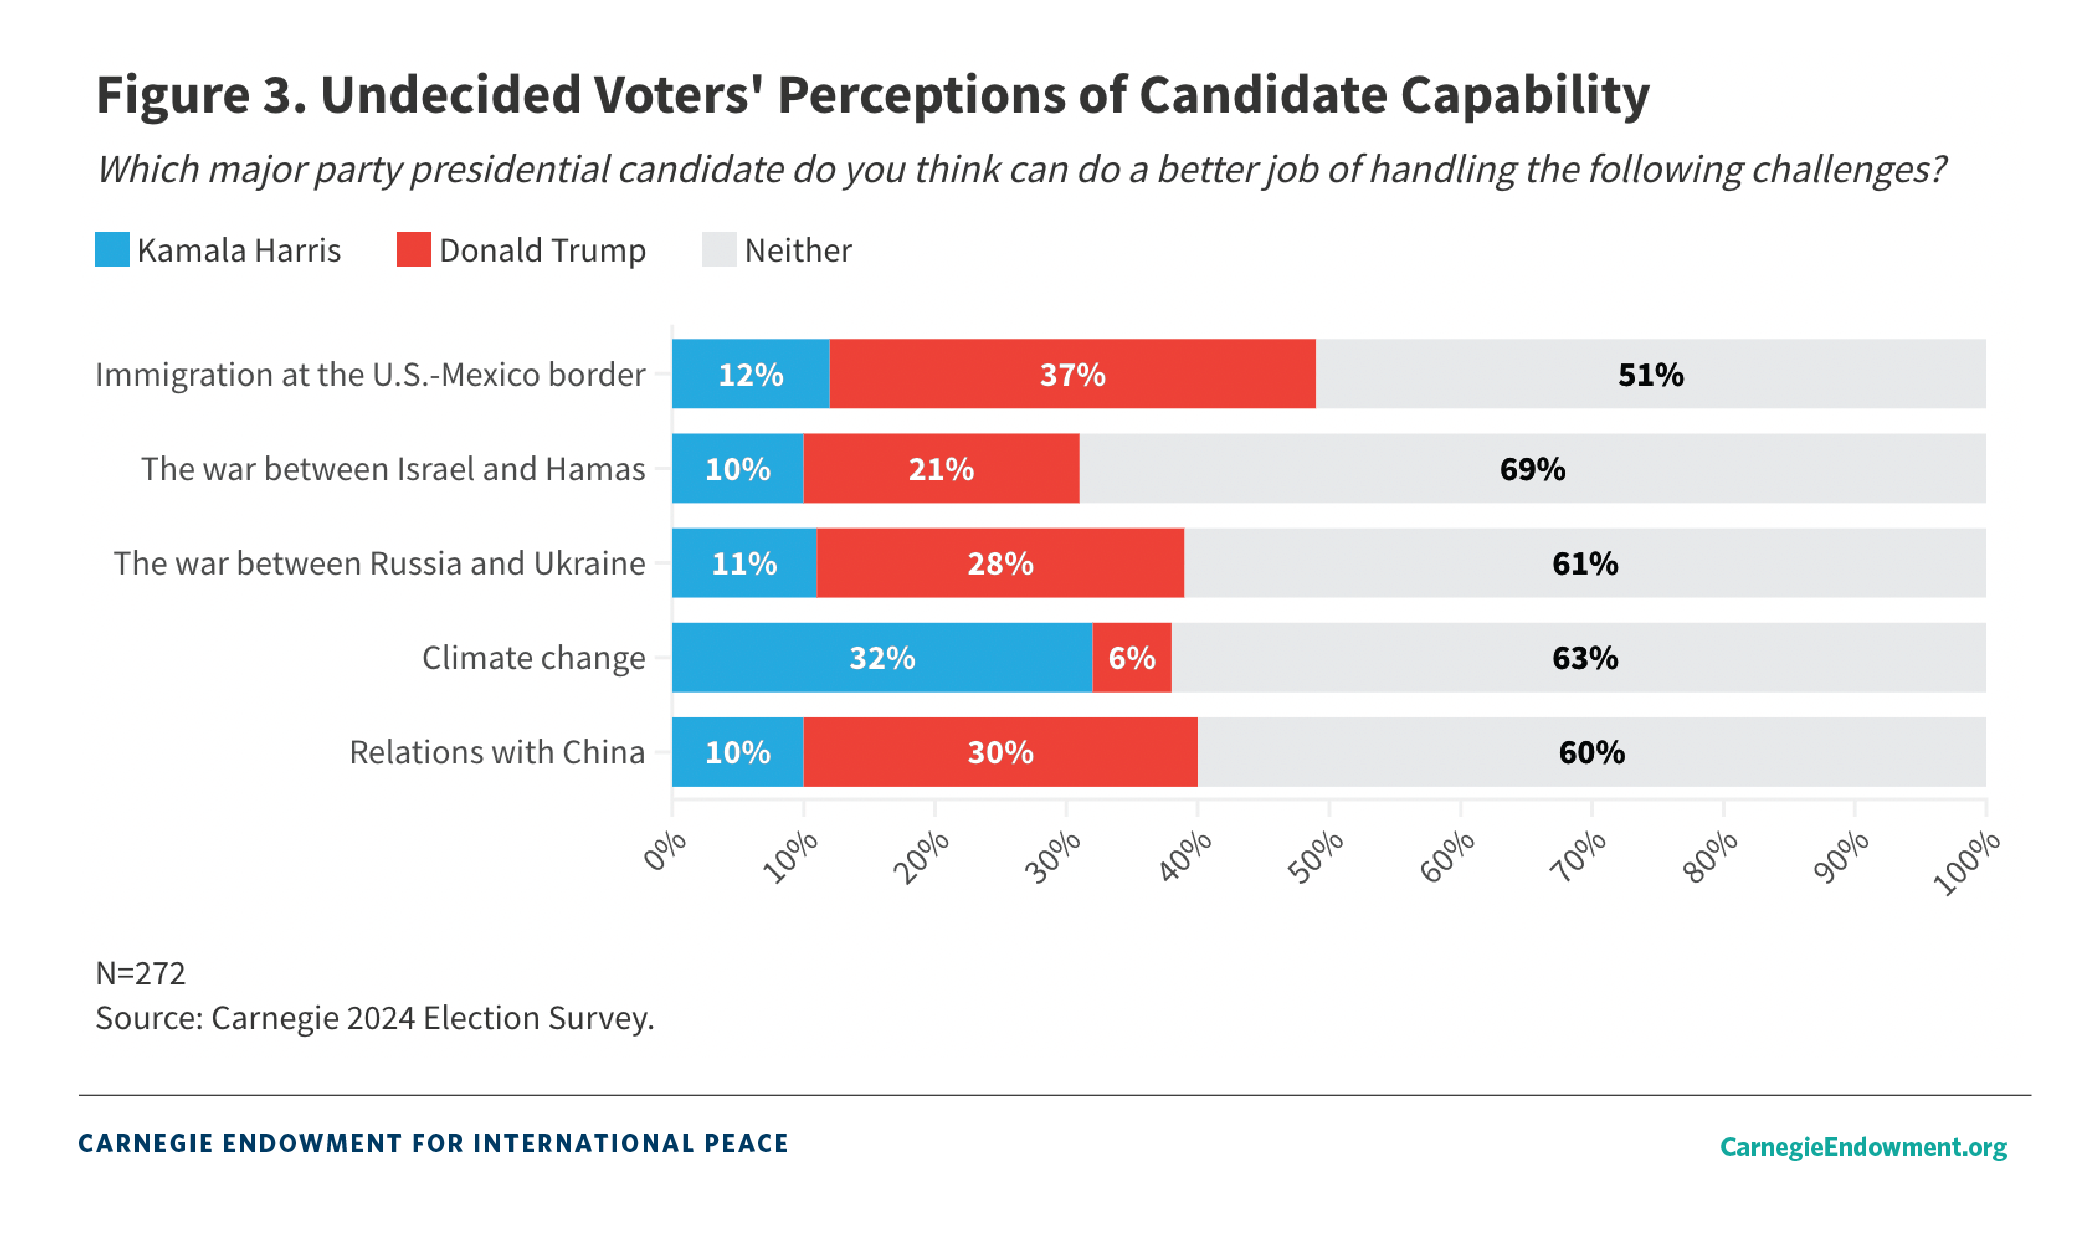Click the Climate change row label
Screen dimensions: 2084x1248
[x=533, y=658]
